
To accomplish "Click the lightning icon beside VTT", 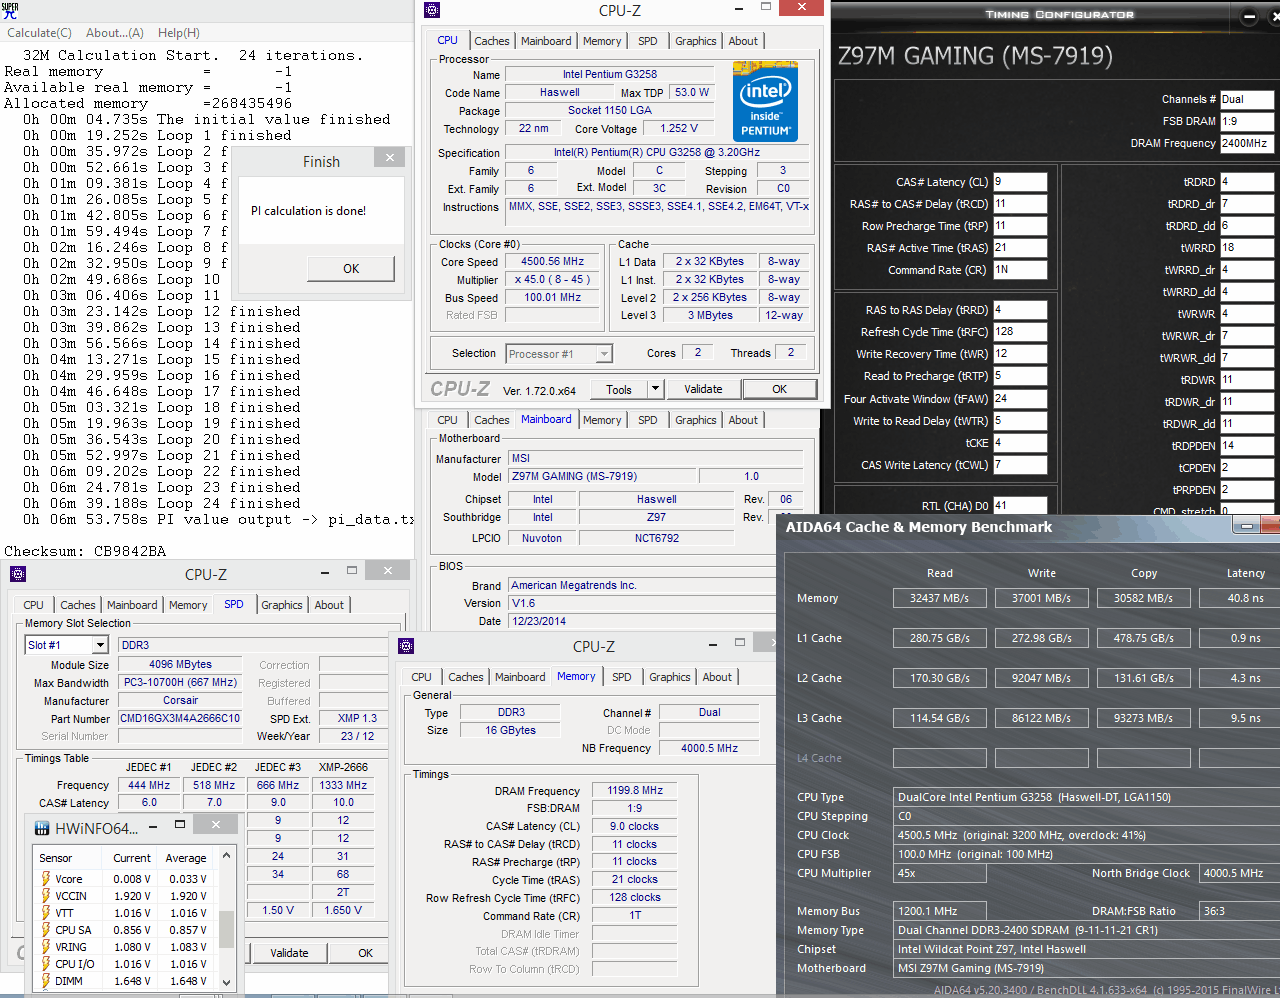I will click(x=45, y=913).
